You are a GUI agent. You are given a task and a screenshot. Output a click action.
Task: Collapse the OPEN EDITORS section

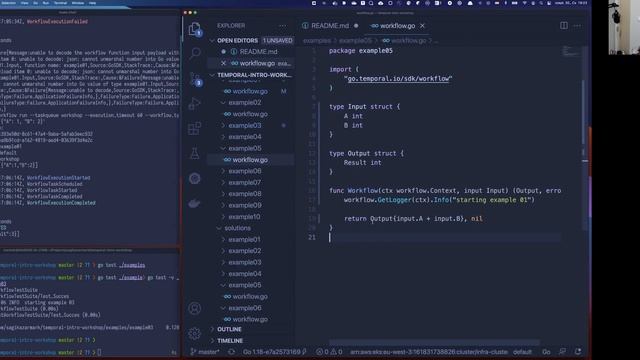click(237, 40)
